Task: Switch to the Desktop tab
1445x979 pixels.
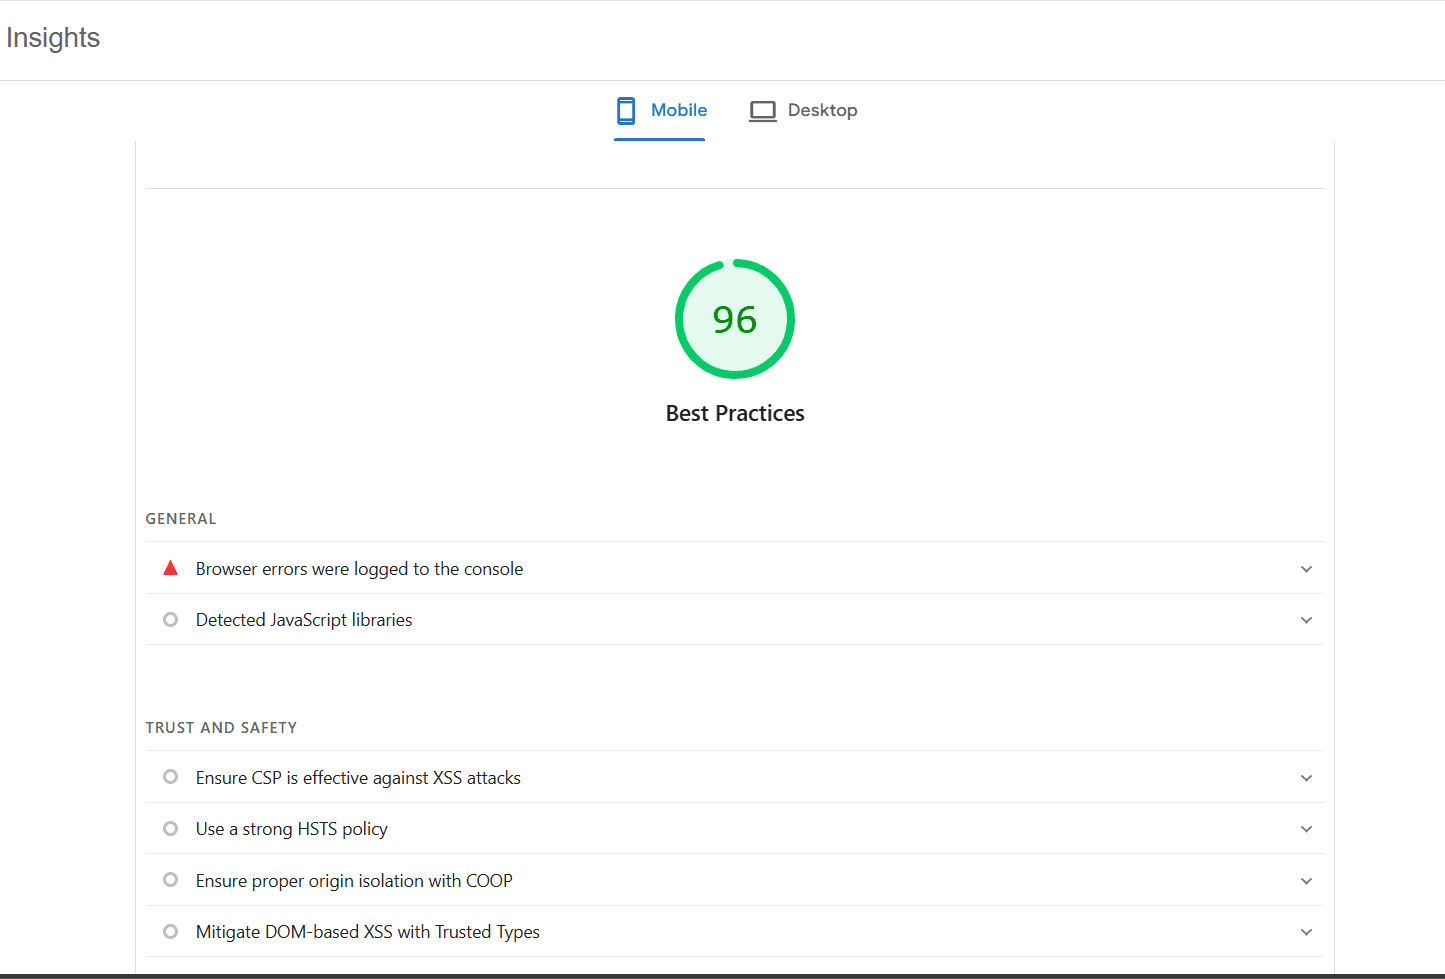Action: (x=804, y=110)
